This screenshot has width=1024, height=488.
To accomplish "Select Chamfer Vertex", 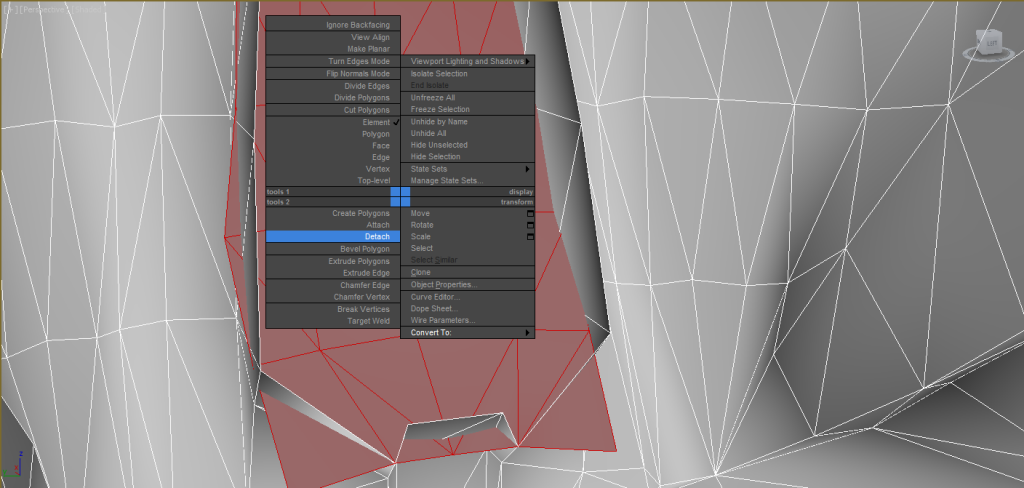I will point(333,297).
